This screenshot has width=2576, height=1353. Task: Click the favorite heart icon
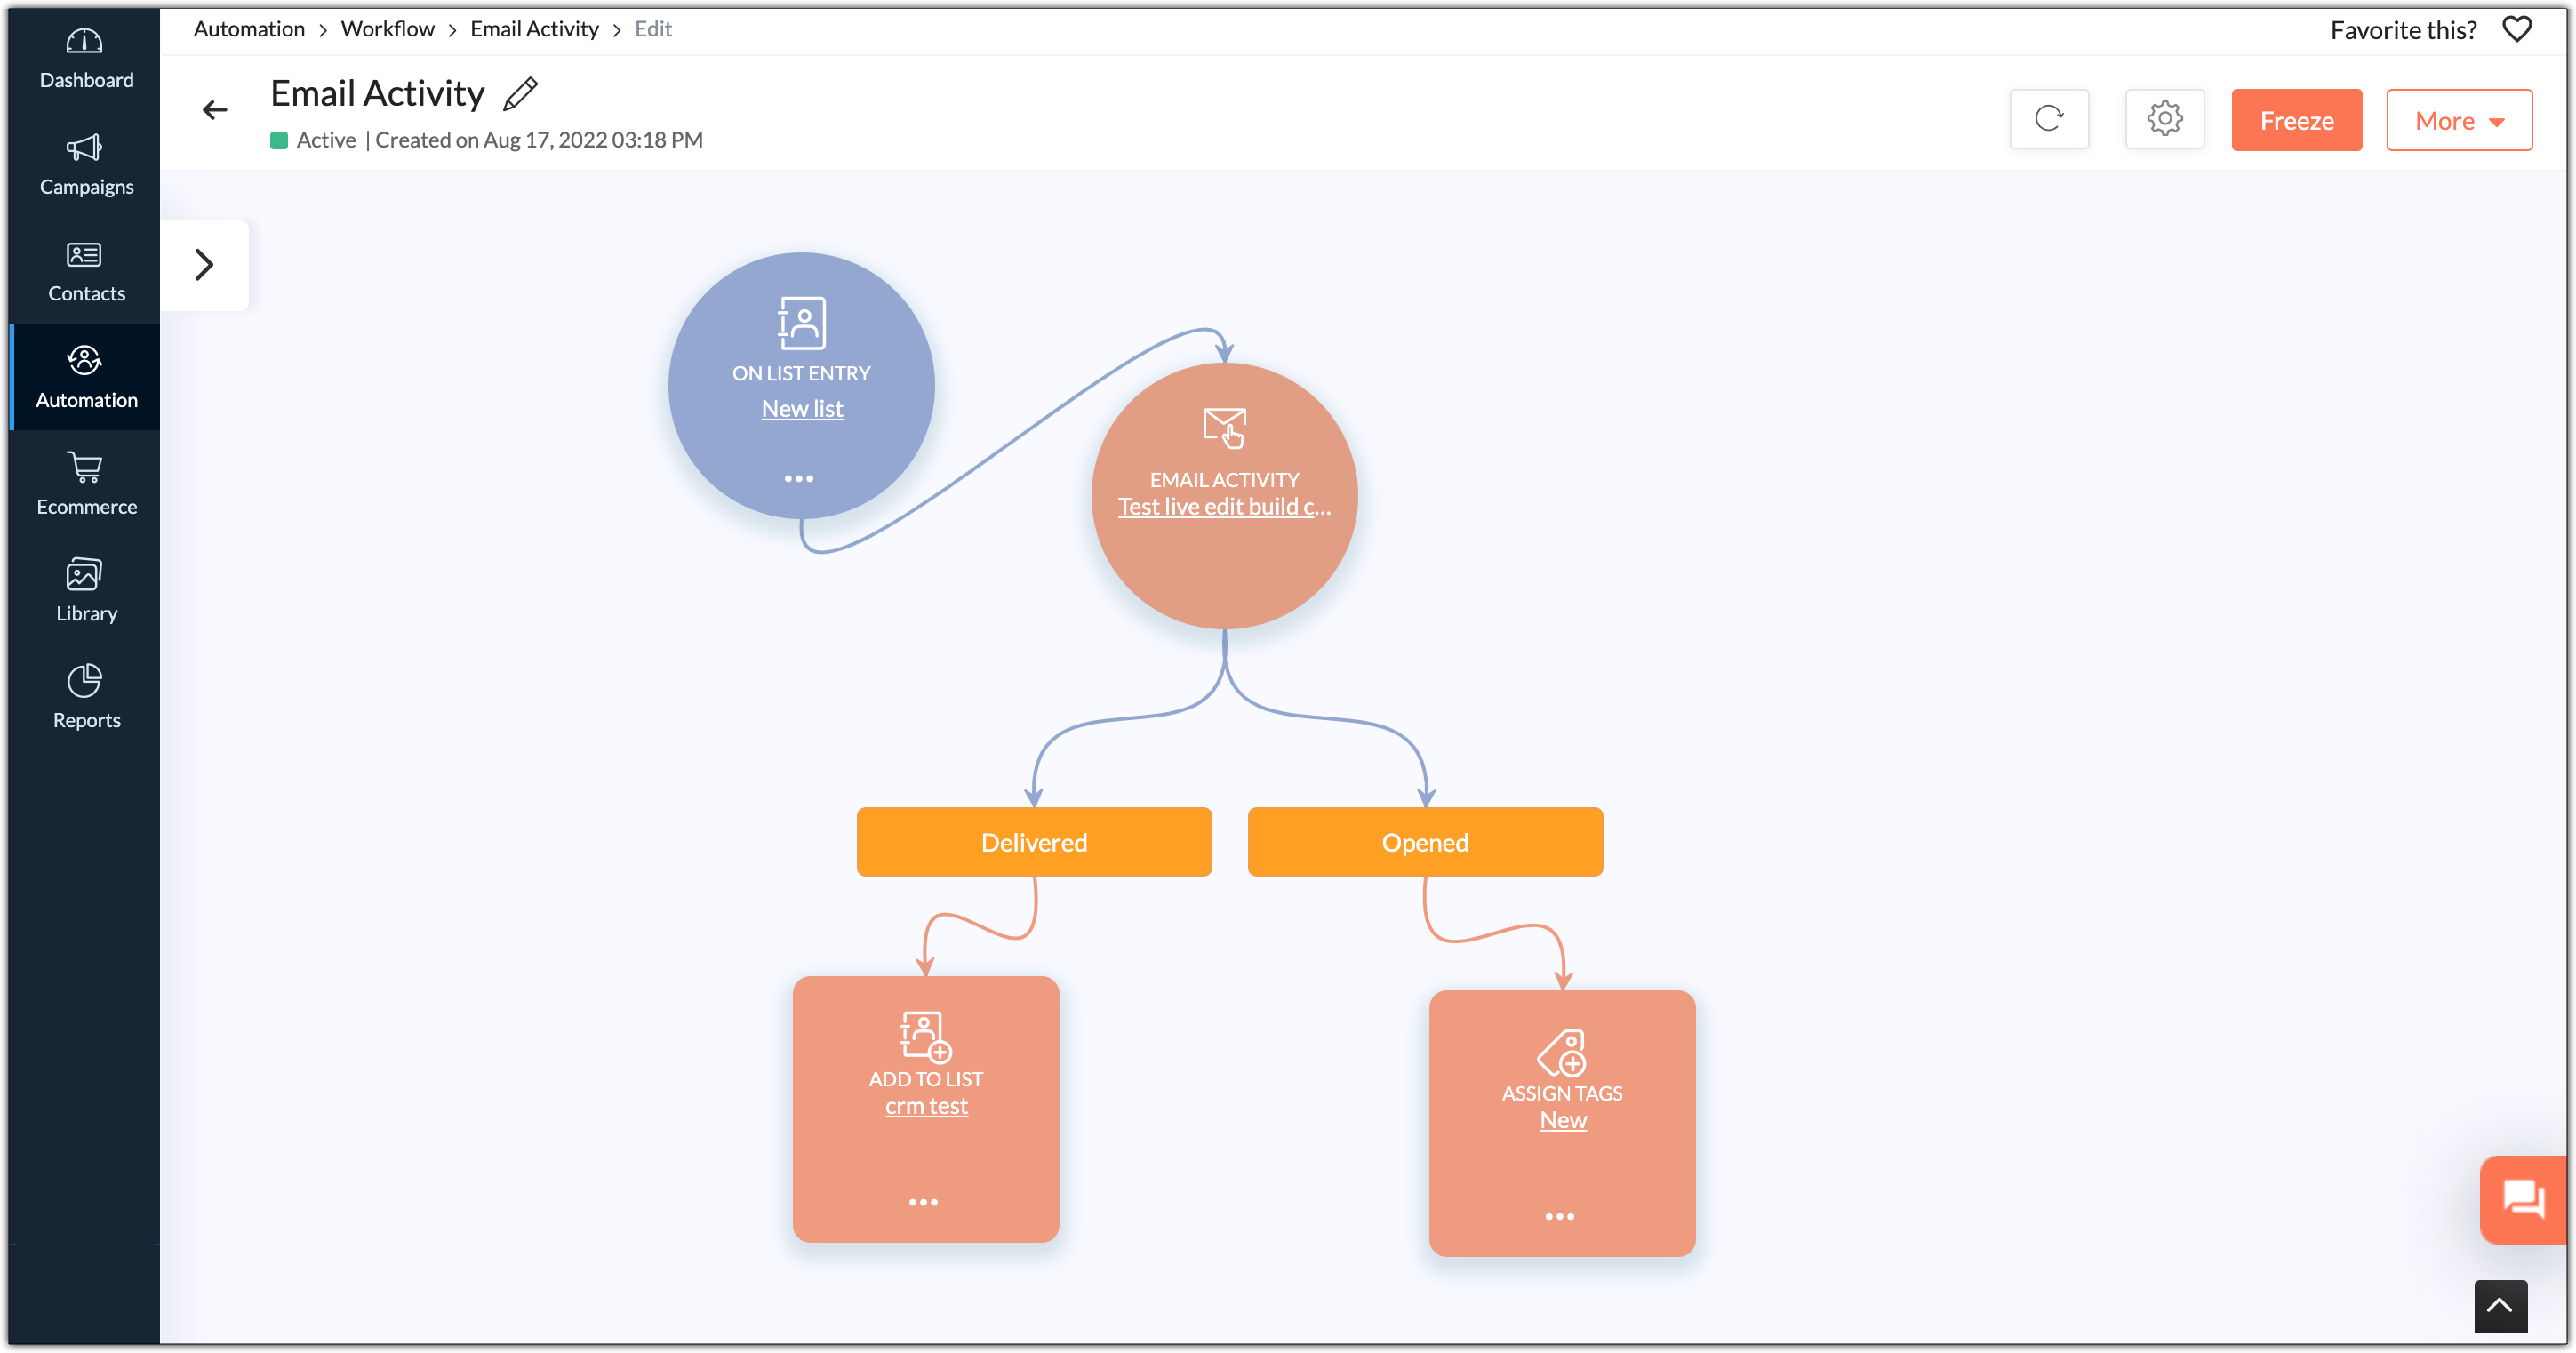click(x=2516, y=29)
